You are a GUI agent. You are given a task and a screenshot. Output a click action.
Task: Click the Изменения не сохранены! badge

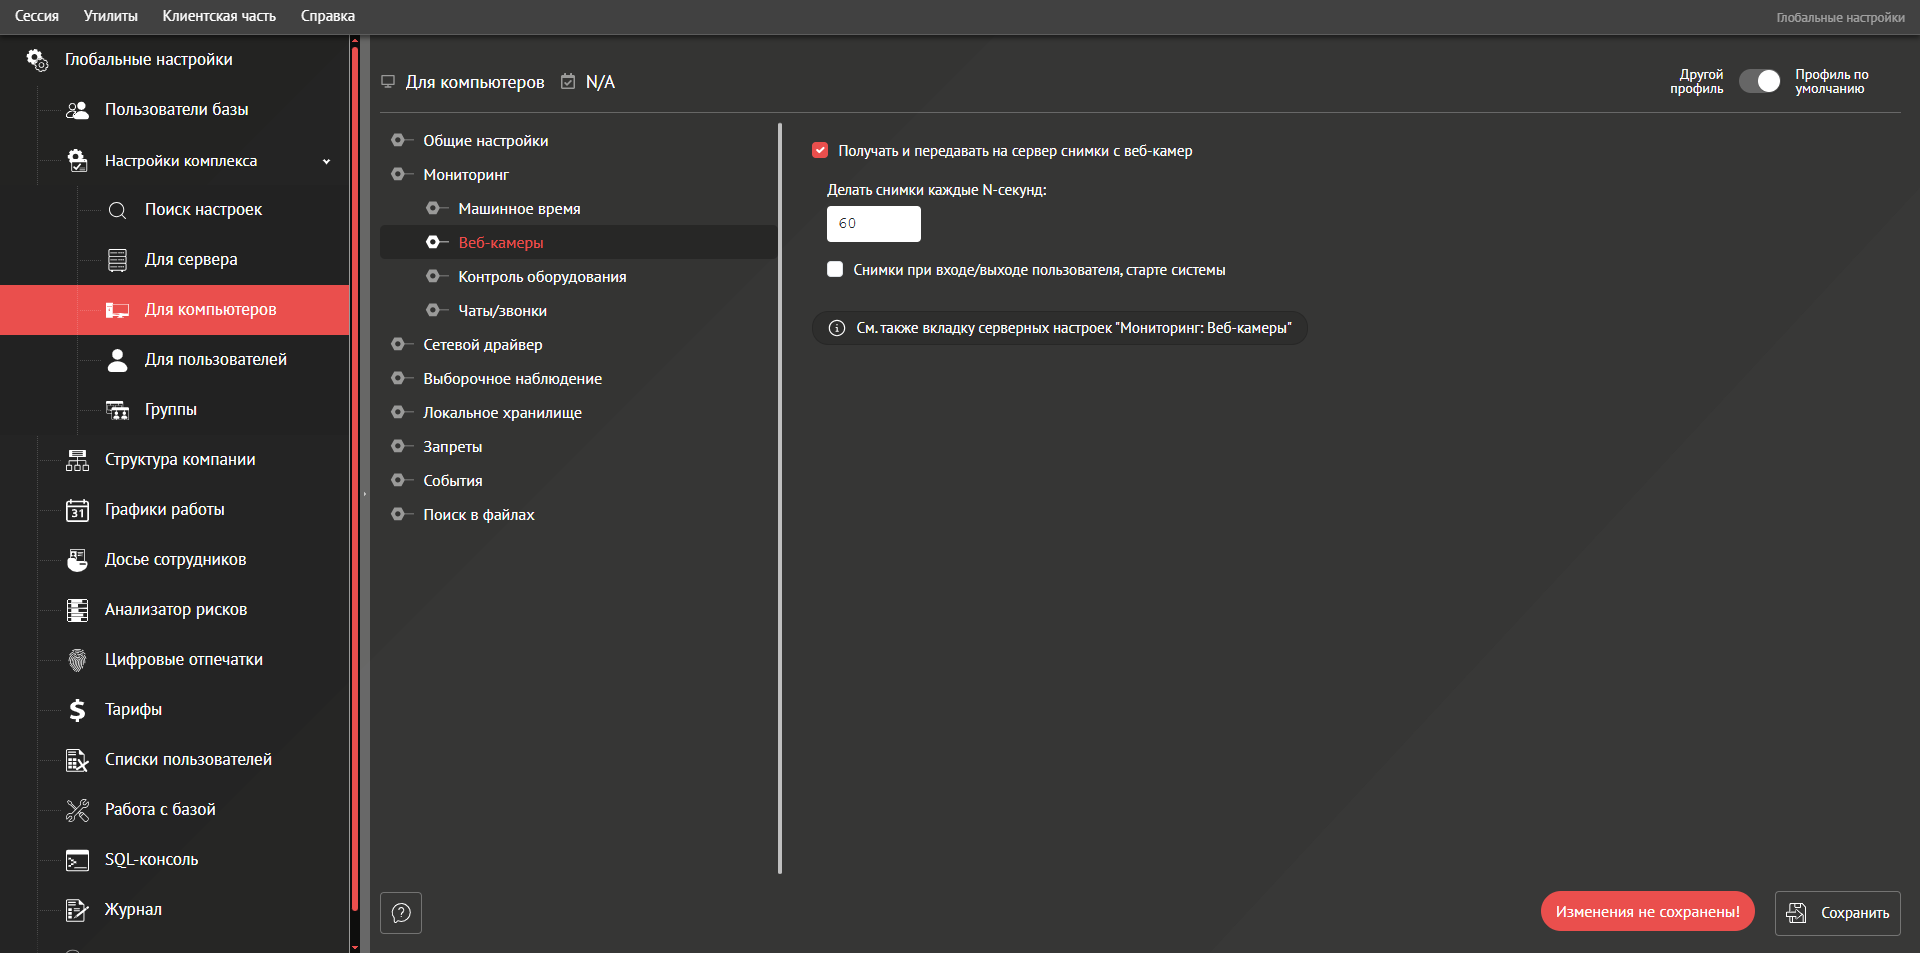tap(1647, 912)
